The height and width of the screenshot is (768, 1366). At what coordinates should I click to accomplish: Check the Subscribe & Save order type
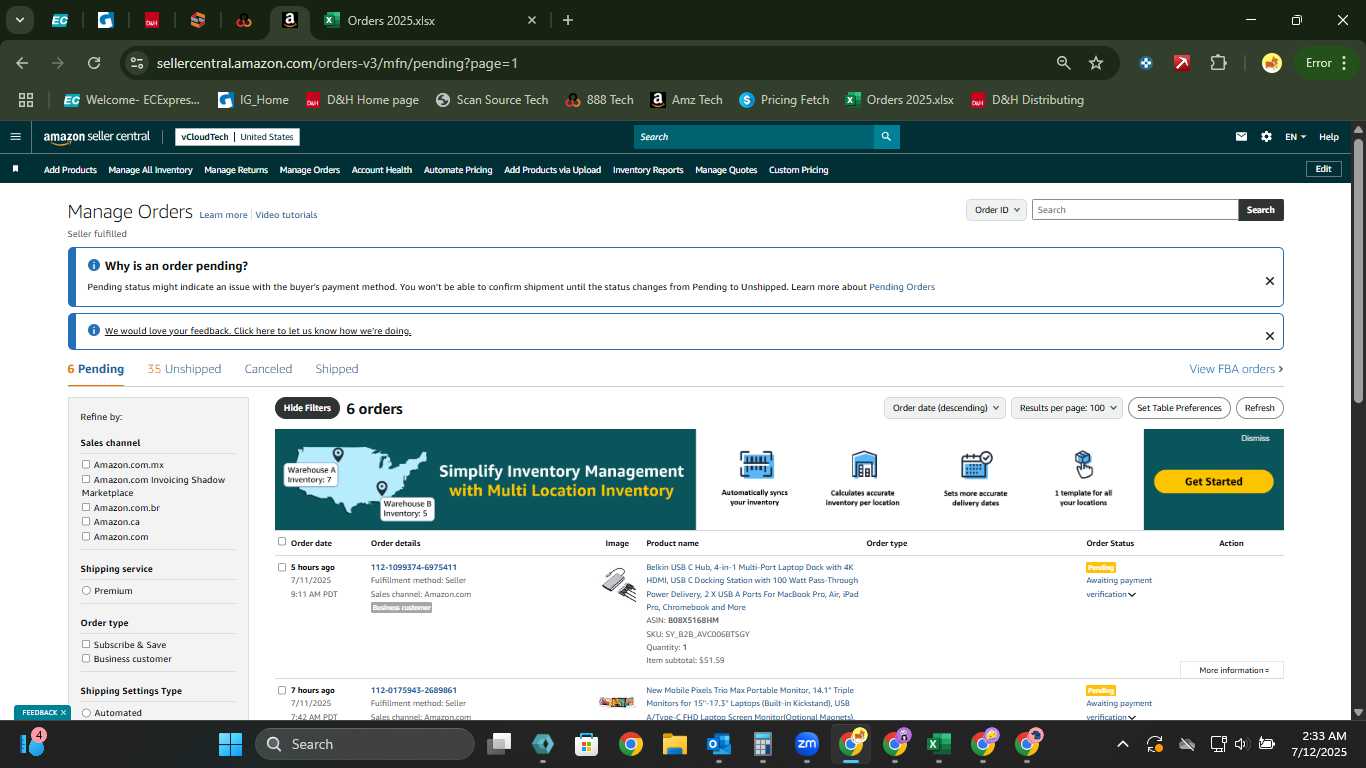[86, 644]
